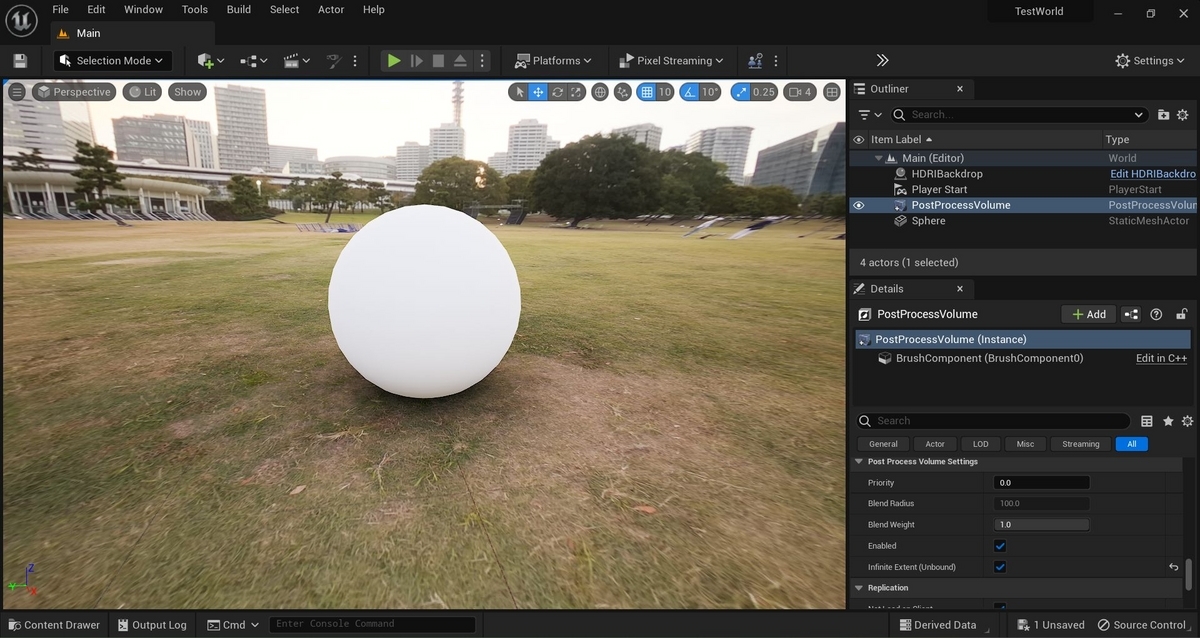Click the Stop square button
This screenshot has height=638, width=1200.
pos(438,61)
